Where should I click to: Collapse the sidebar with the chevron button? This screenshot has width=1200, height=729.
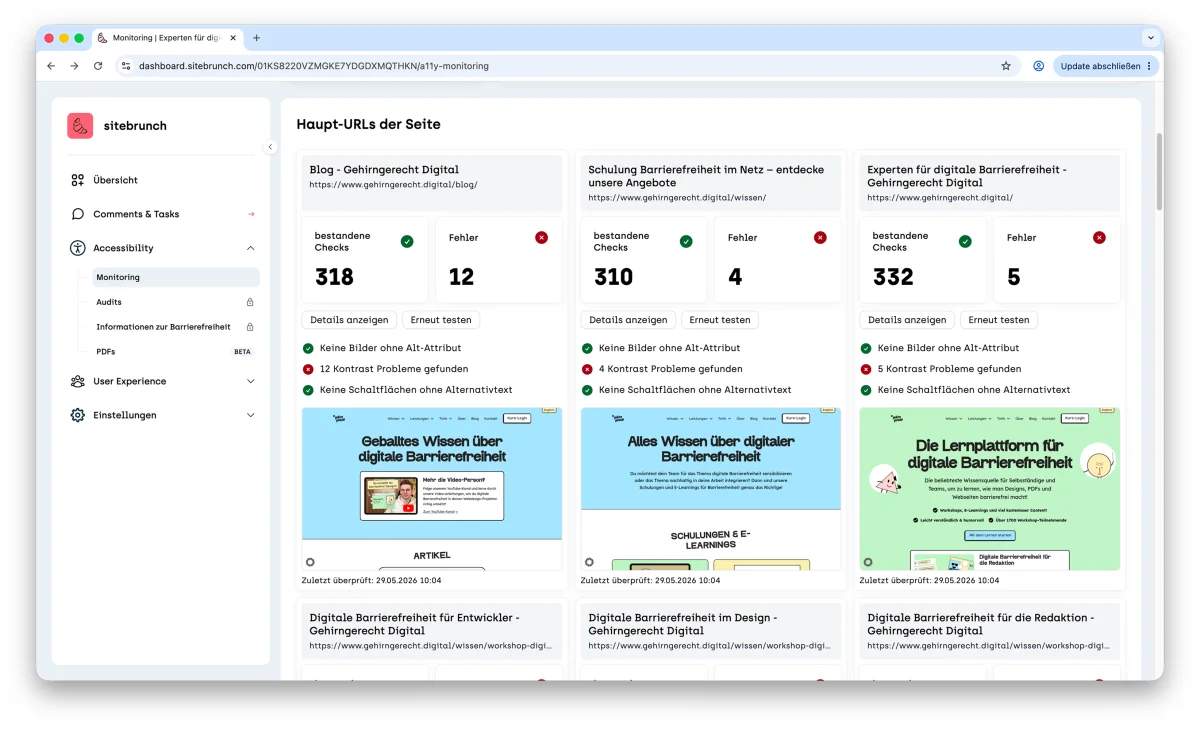click(x=270, y=147)
